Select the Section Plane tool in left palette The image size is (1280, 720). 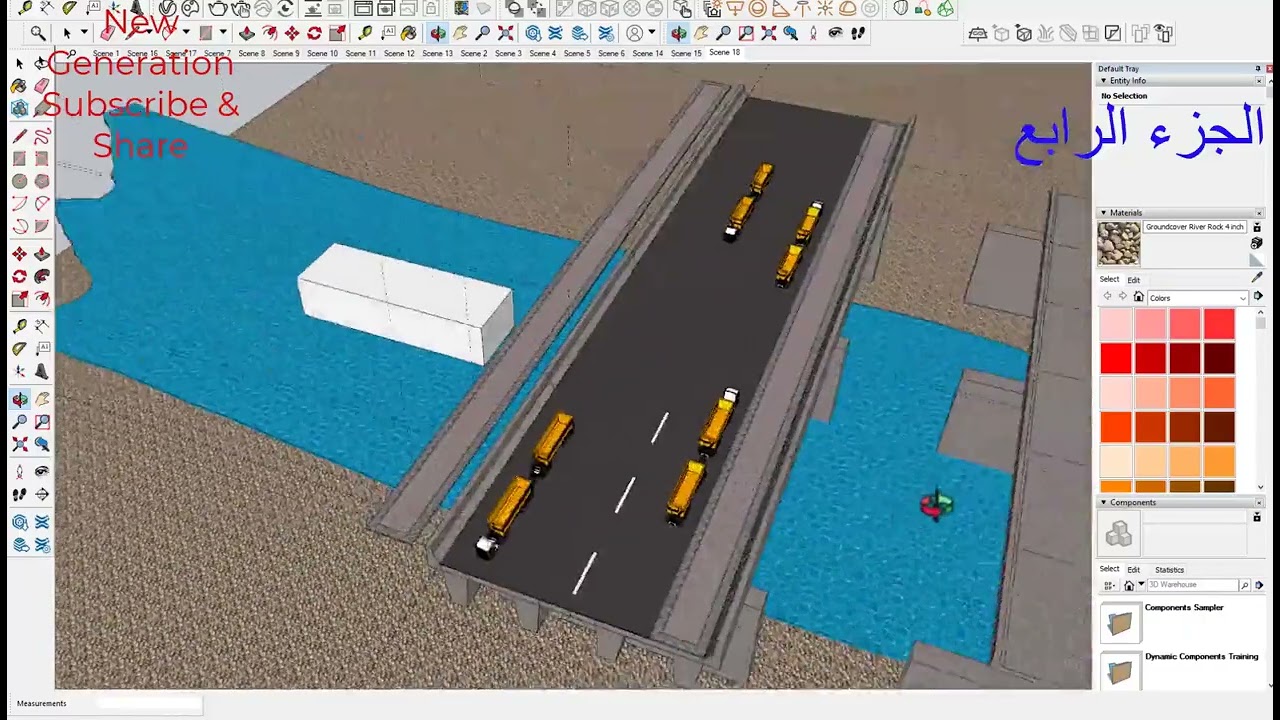click(42, 494)
